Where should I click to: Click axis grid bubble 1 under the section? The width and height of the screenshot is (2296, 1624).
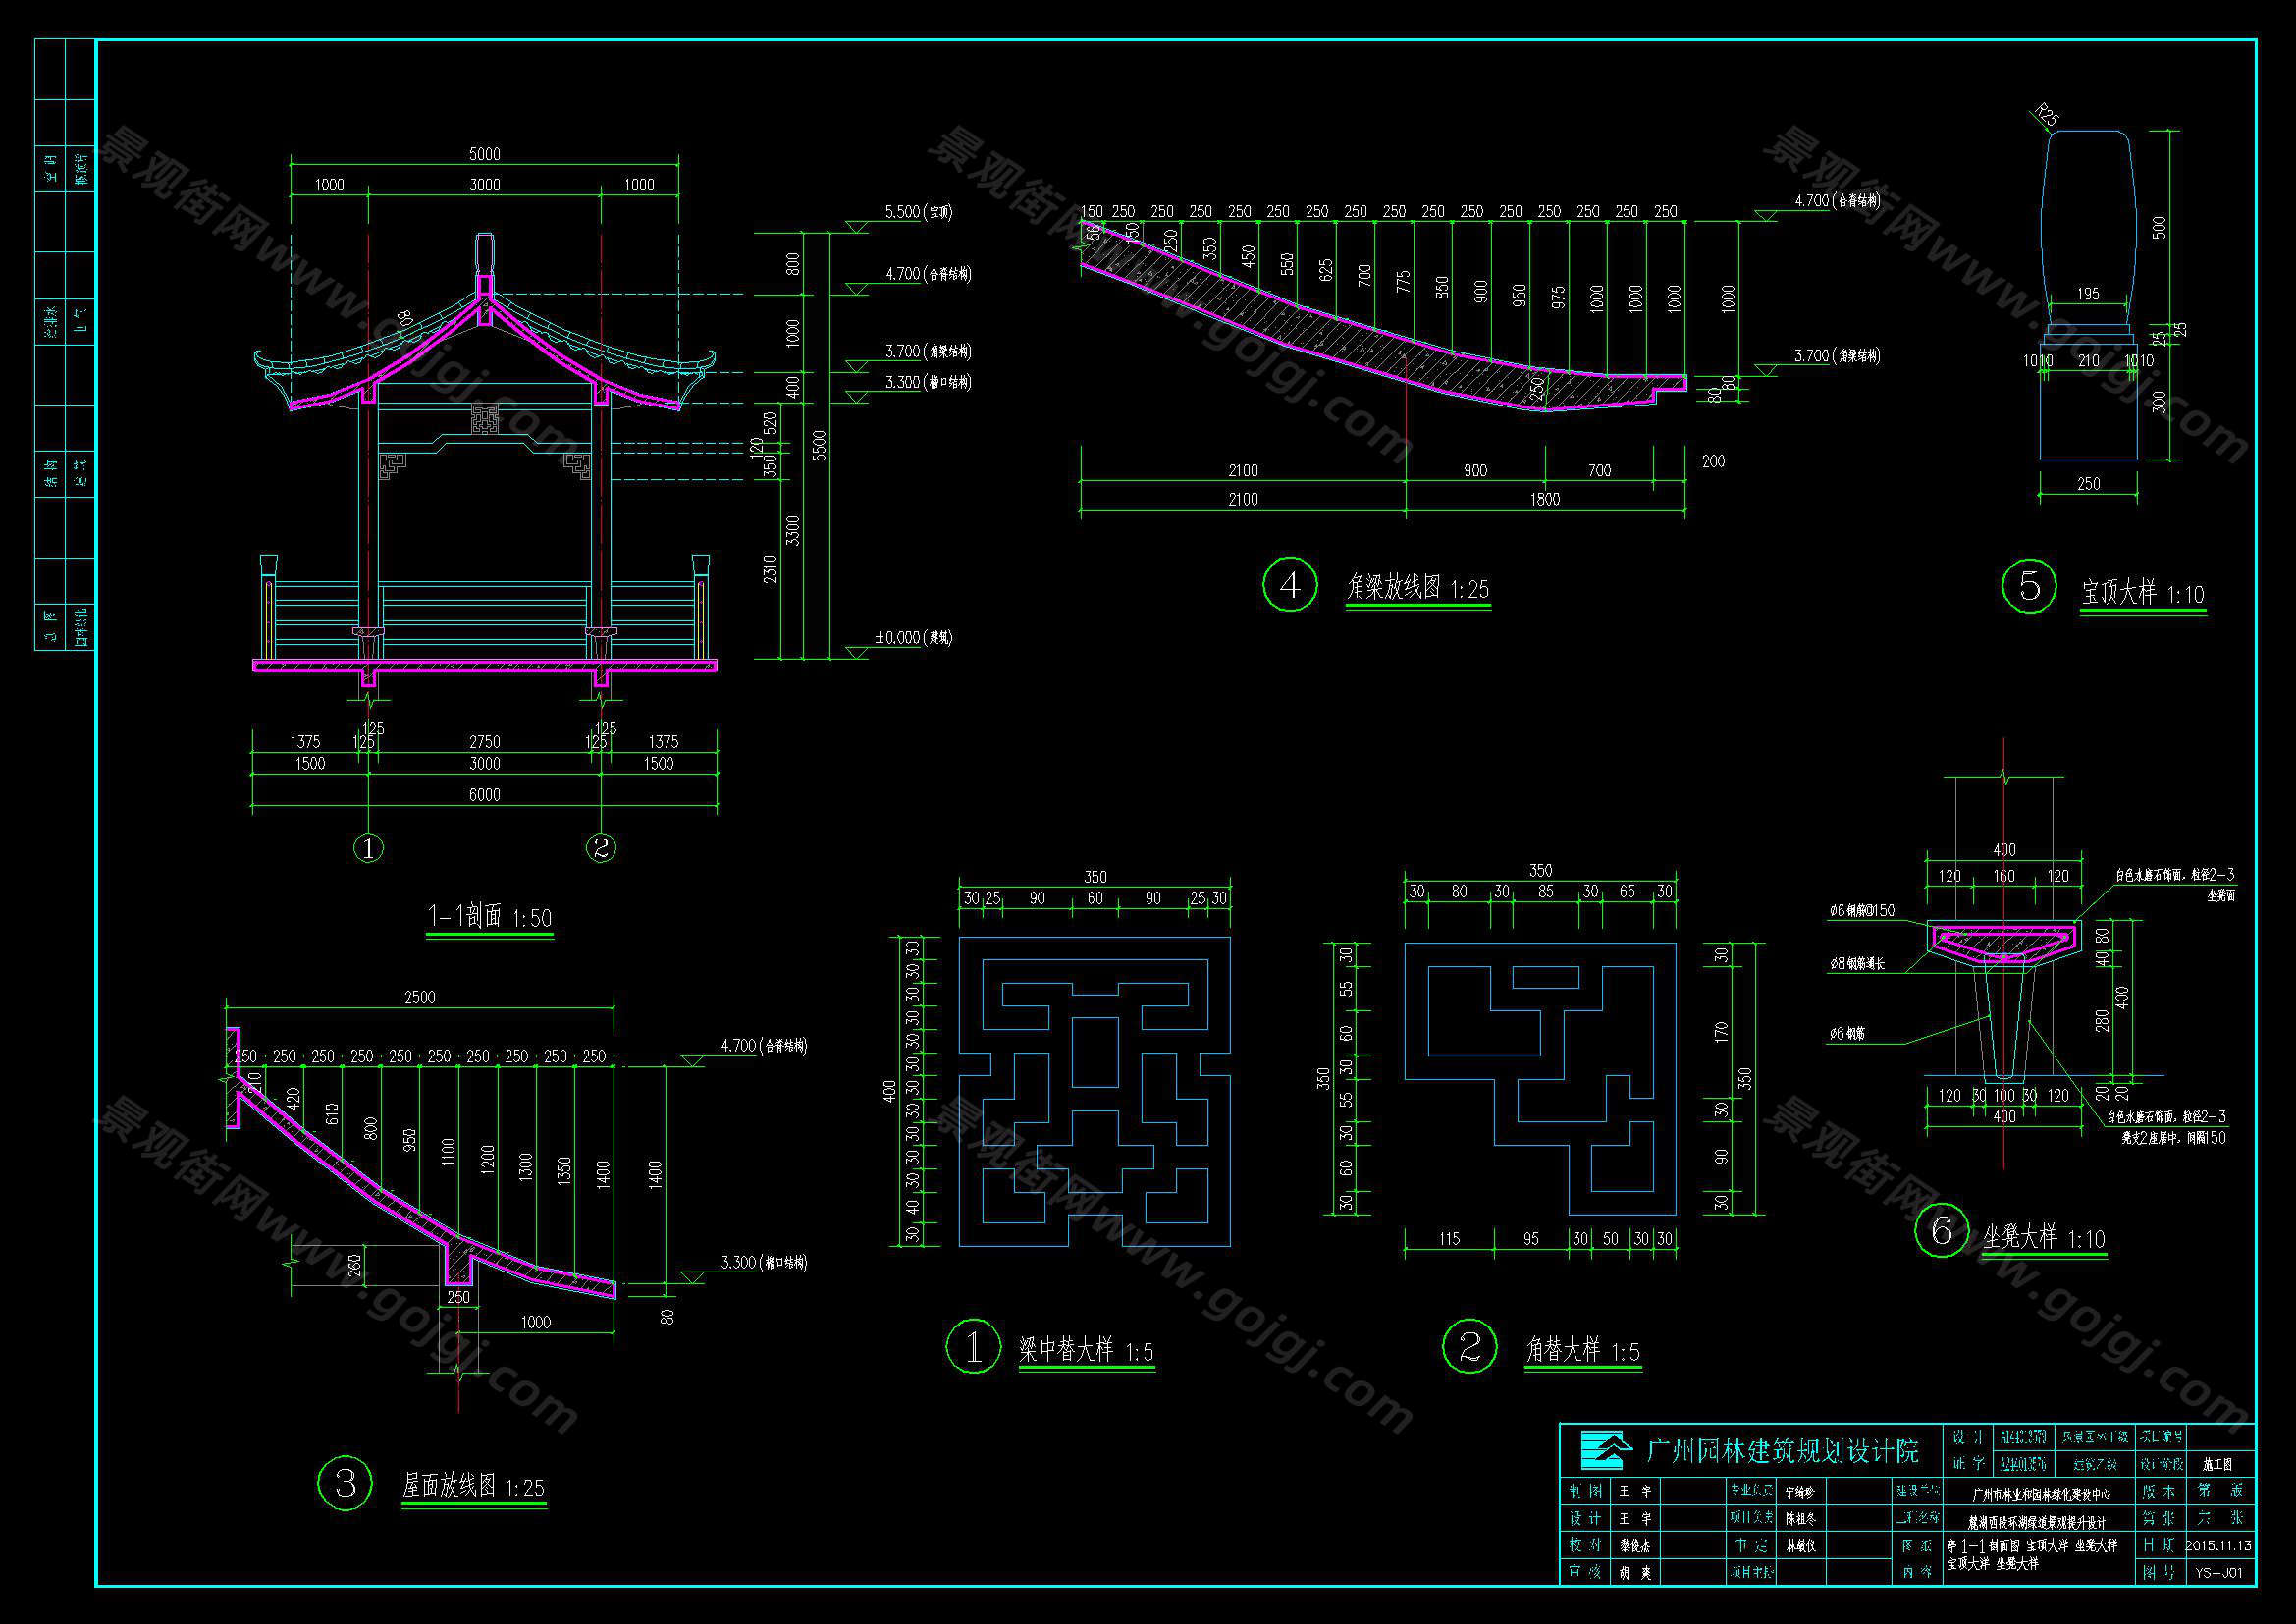[369, 848]
